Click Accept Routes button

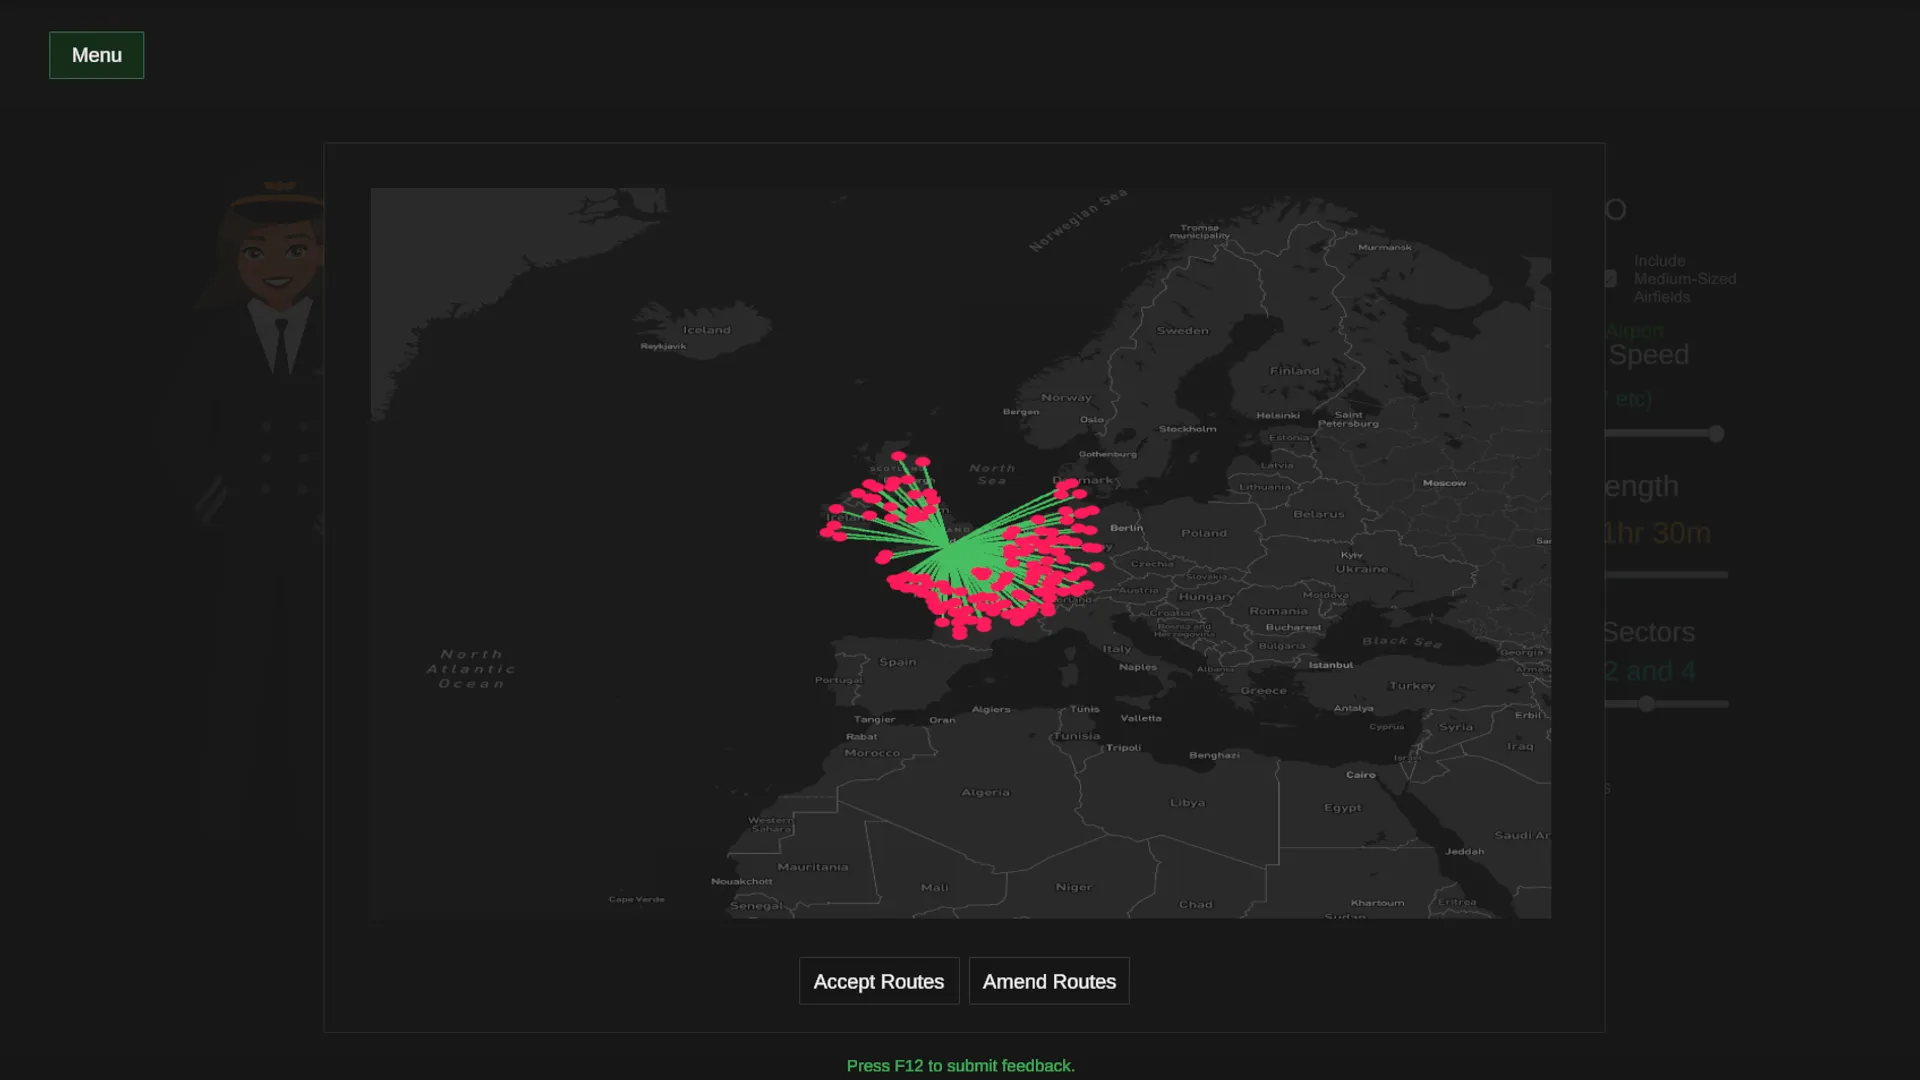click(878, 981)
